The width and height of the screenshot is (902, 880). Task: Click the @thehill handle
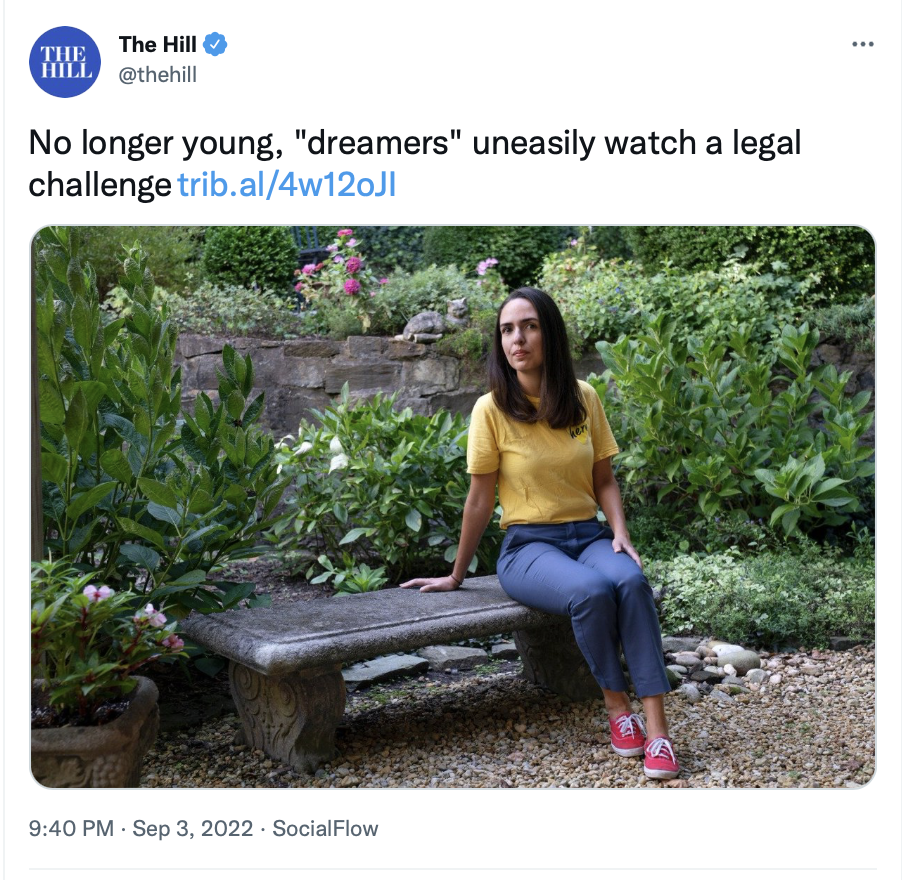tap(158, 75)
